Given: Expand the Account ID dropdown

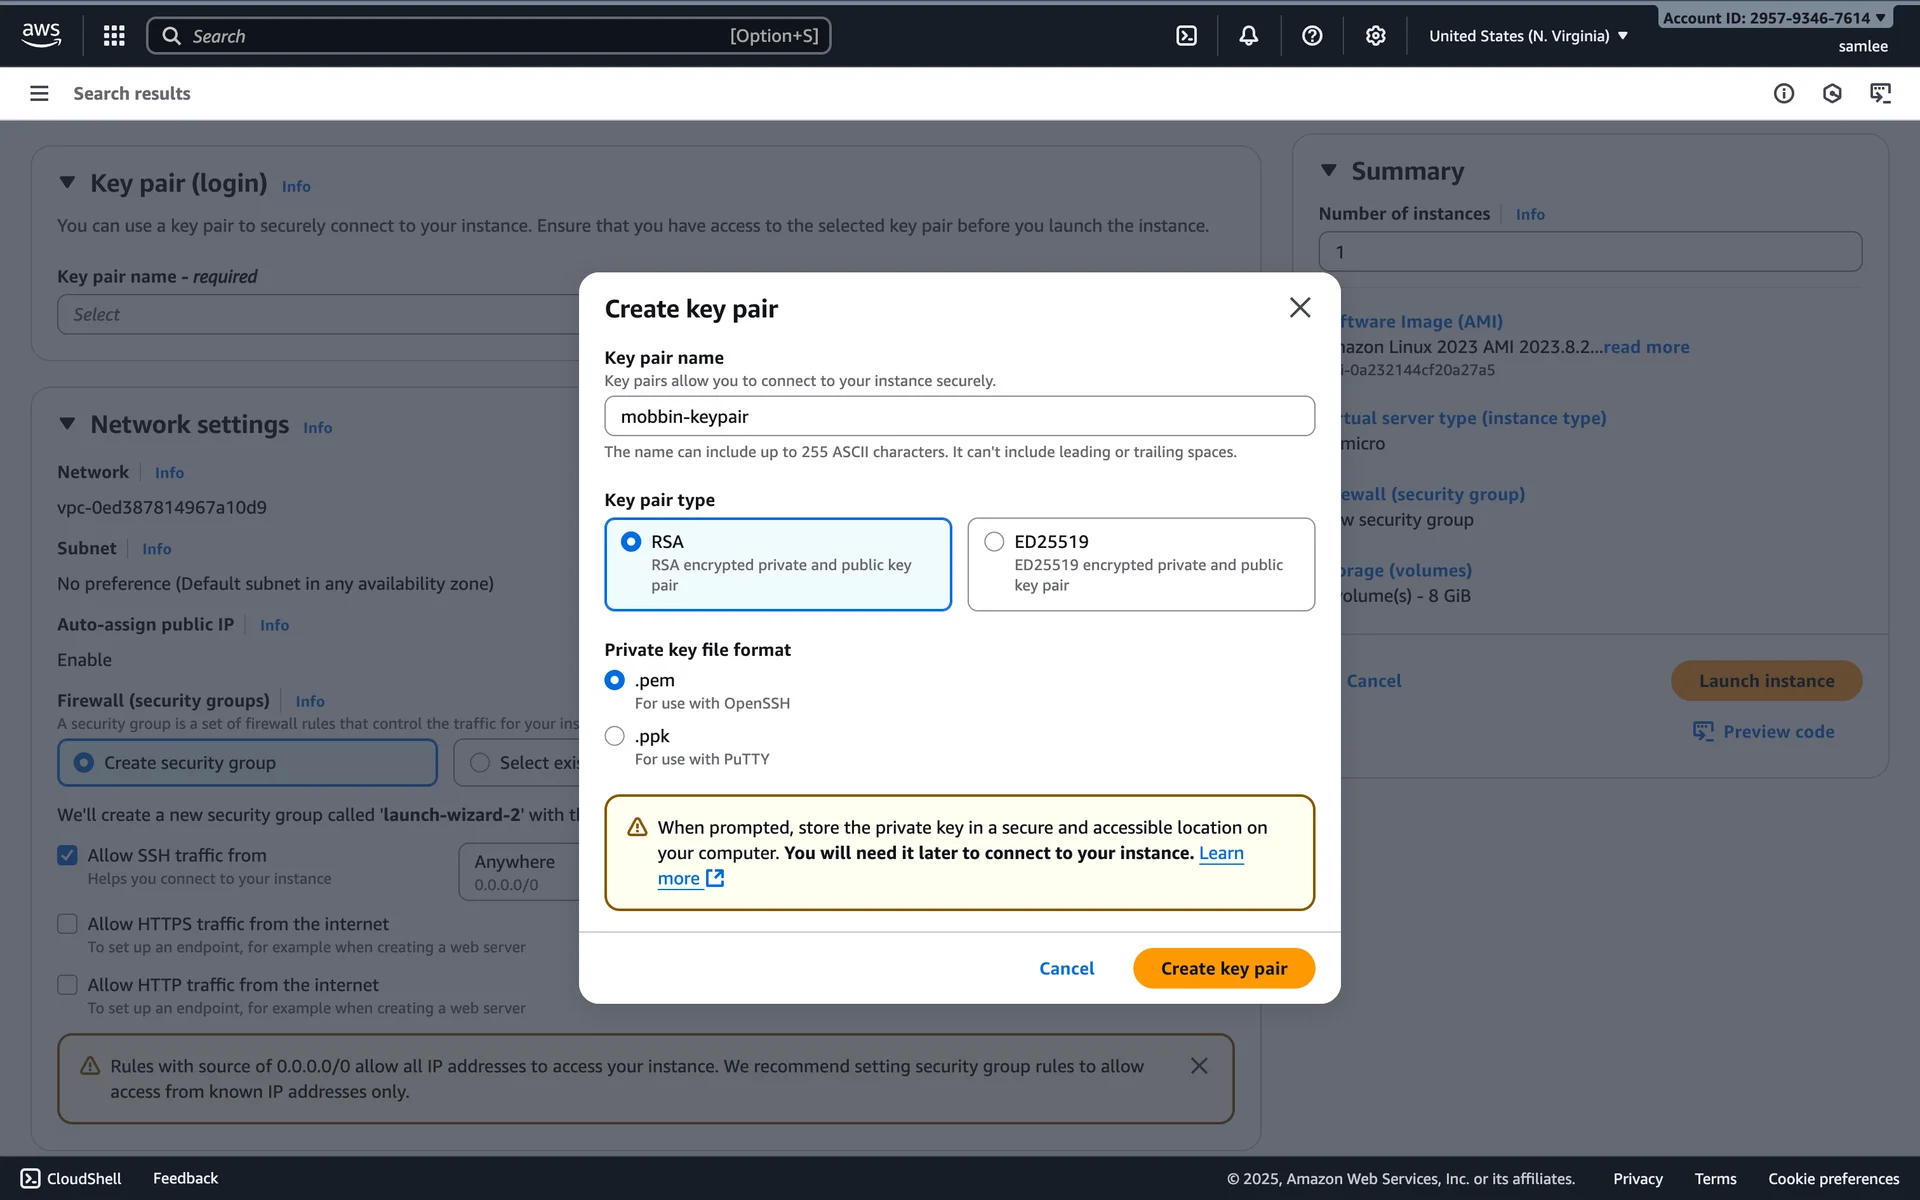Looking at the screenshot, I should [x=1773, y=18].
